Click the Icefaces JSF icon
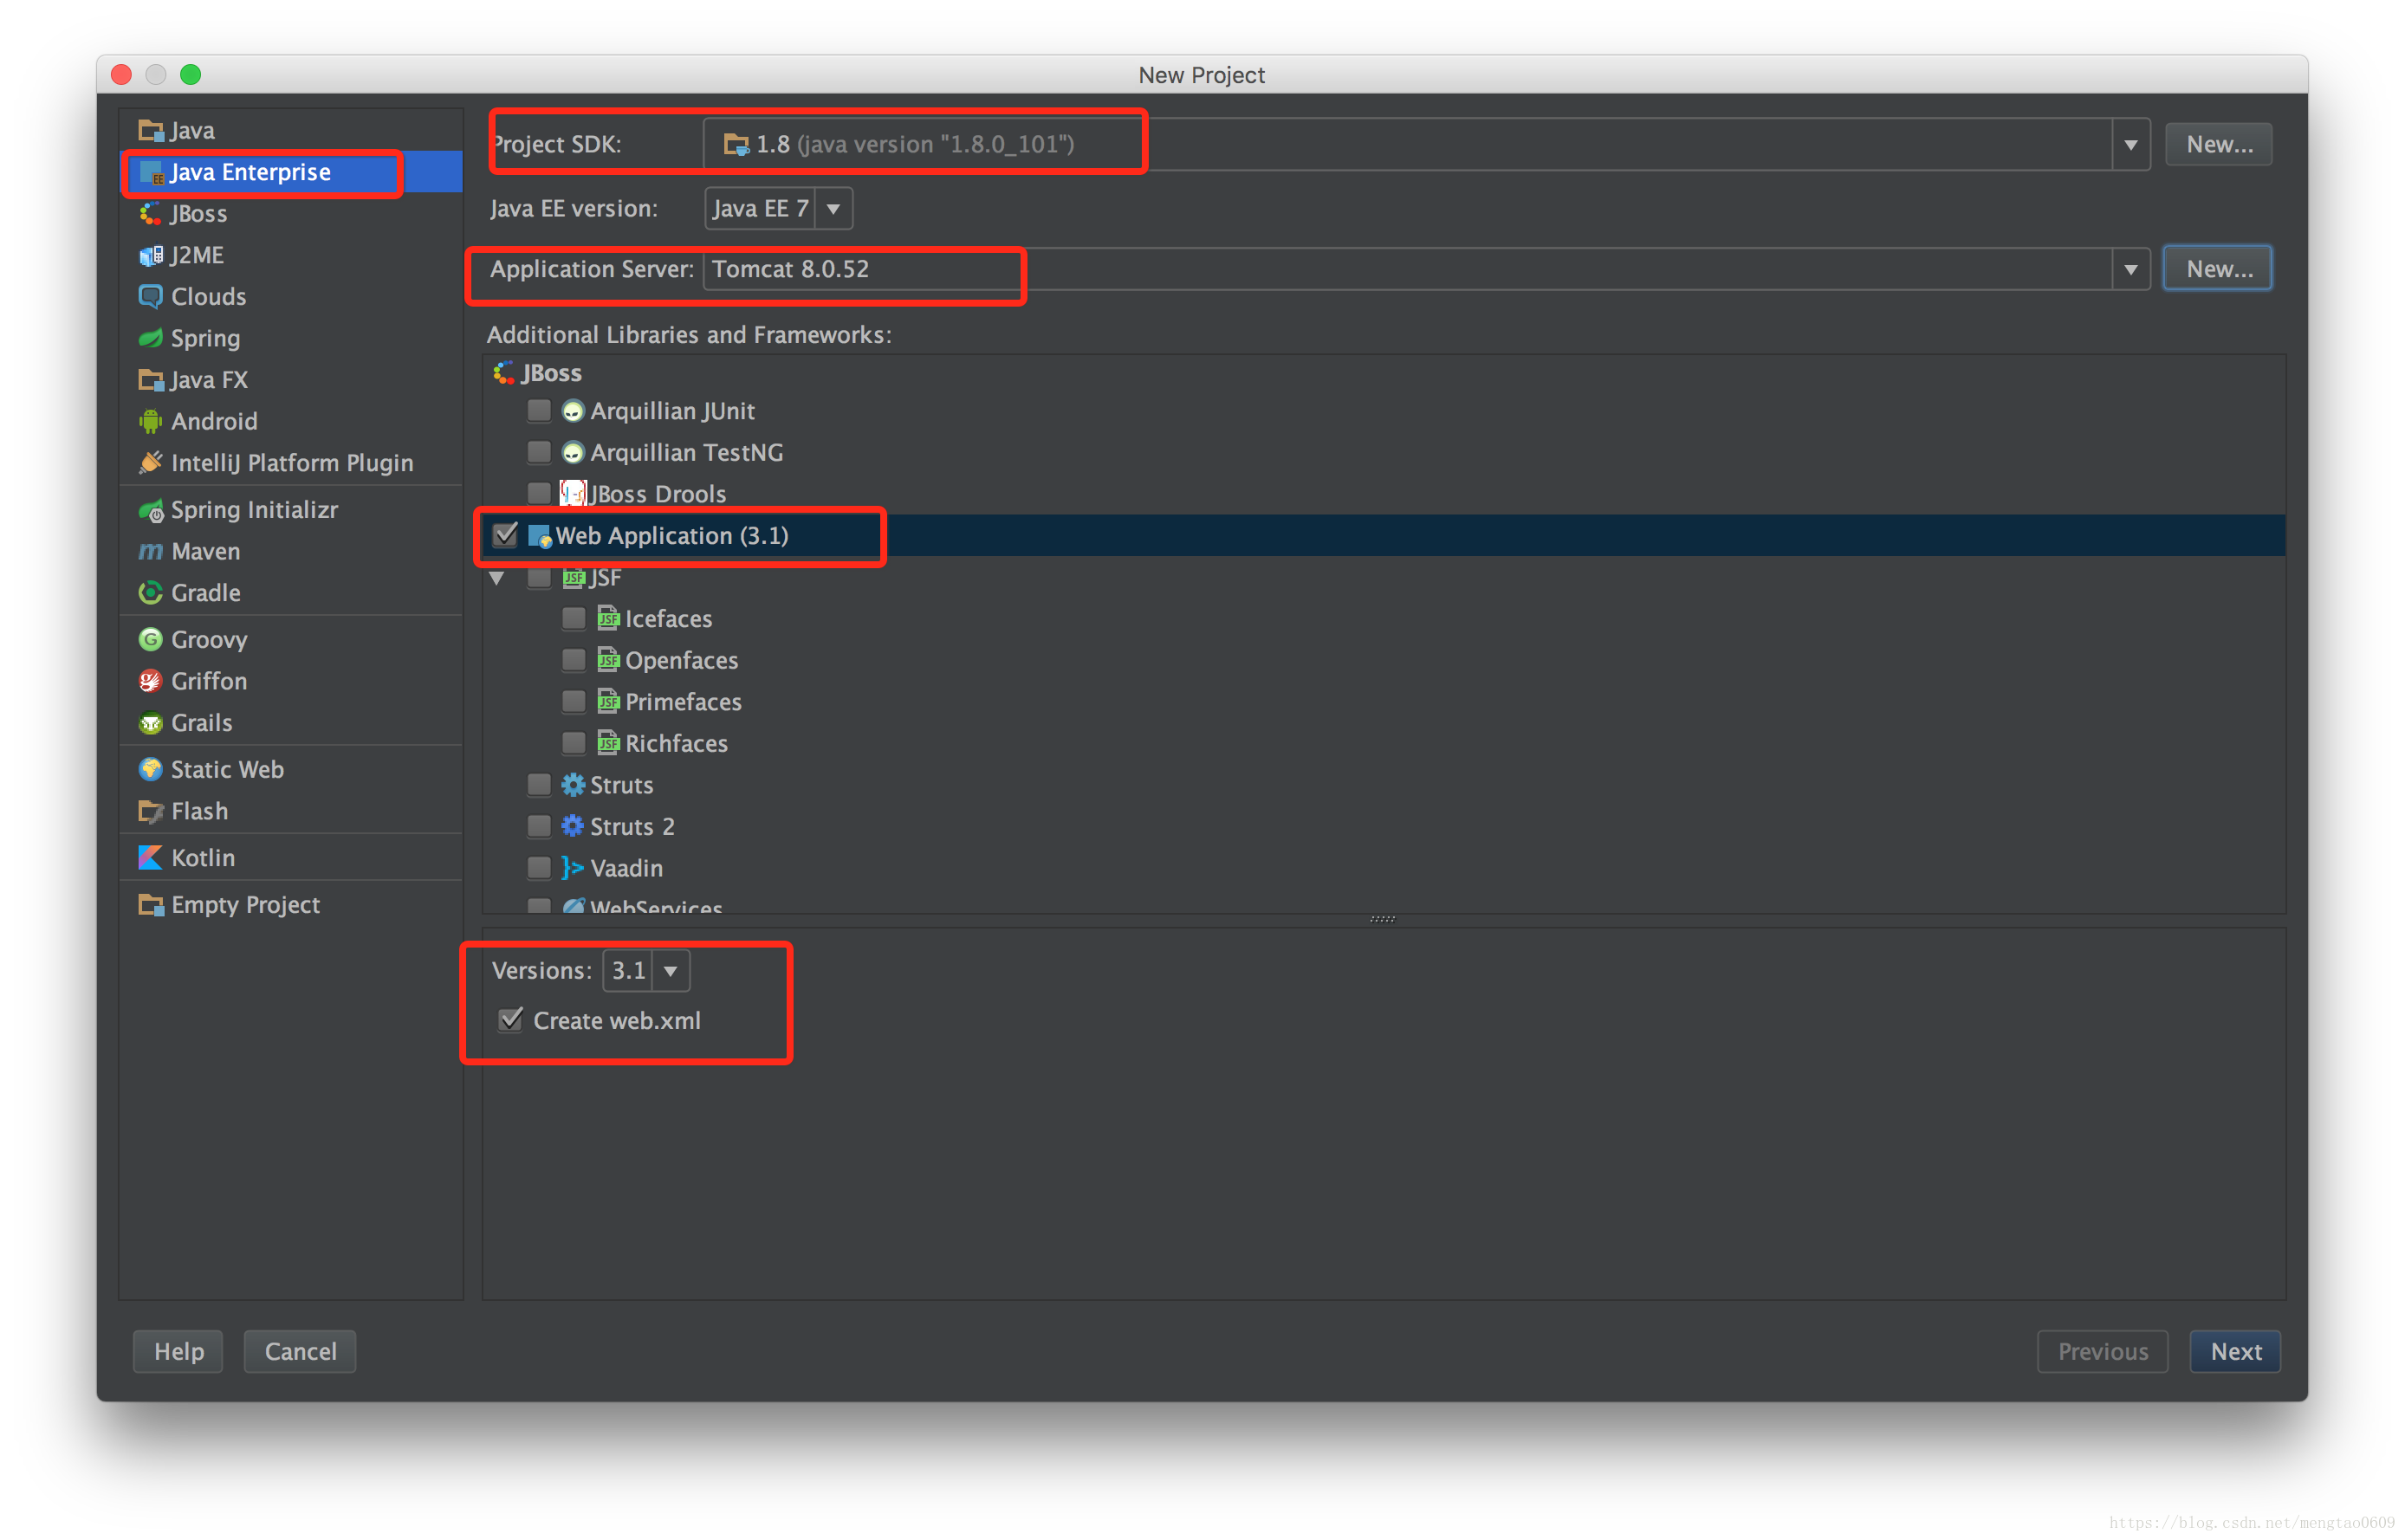2405x1540 pixels. (x=608, y=619)
